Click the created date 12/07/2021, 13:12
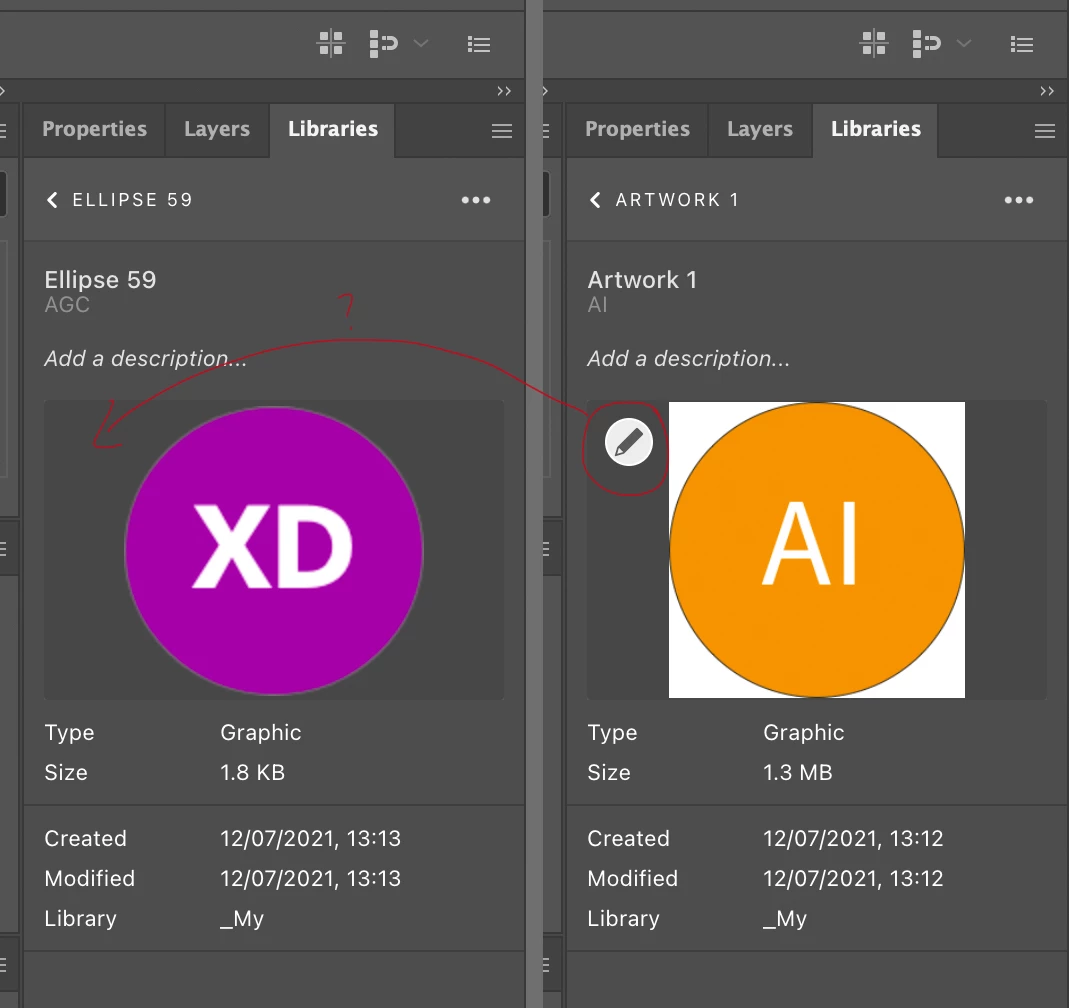1069x1008 pixels. tap(853, 838)
